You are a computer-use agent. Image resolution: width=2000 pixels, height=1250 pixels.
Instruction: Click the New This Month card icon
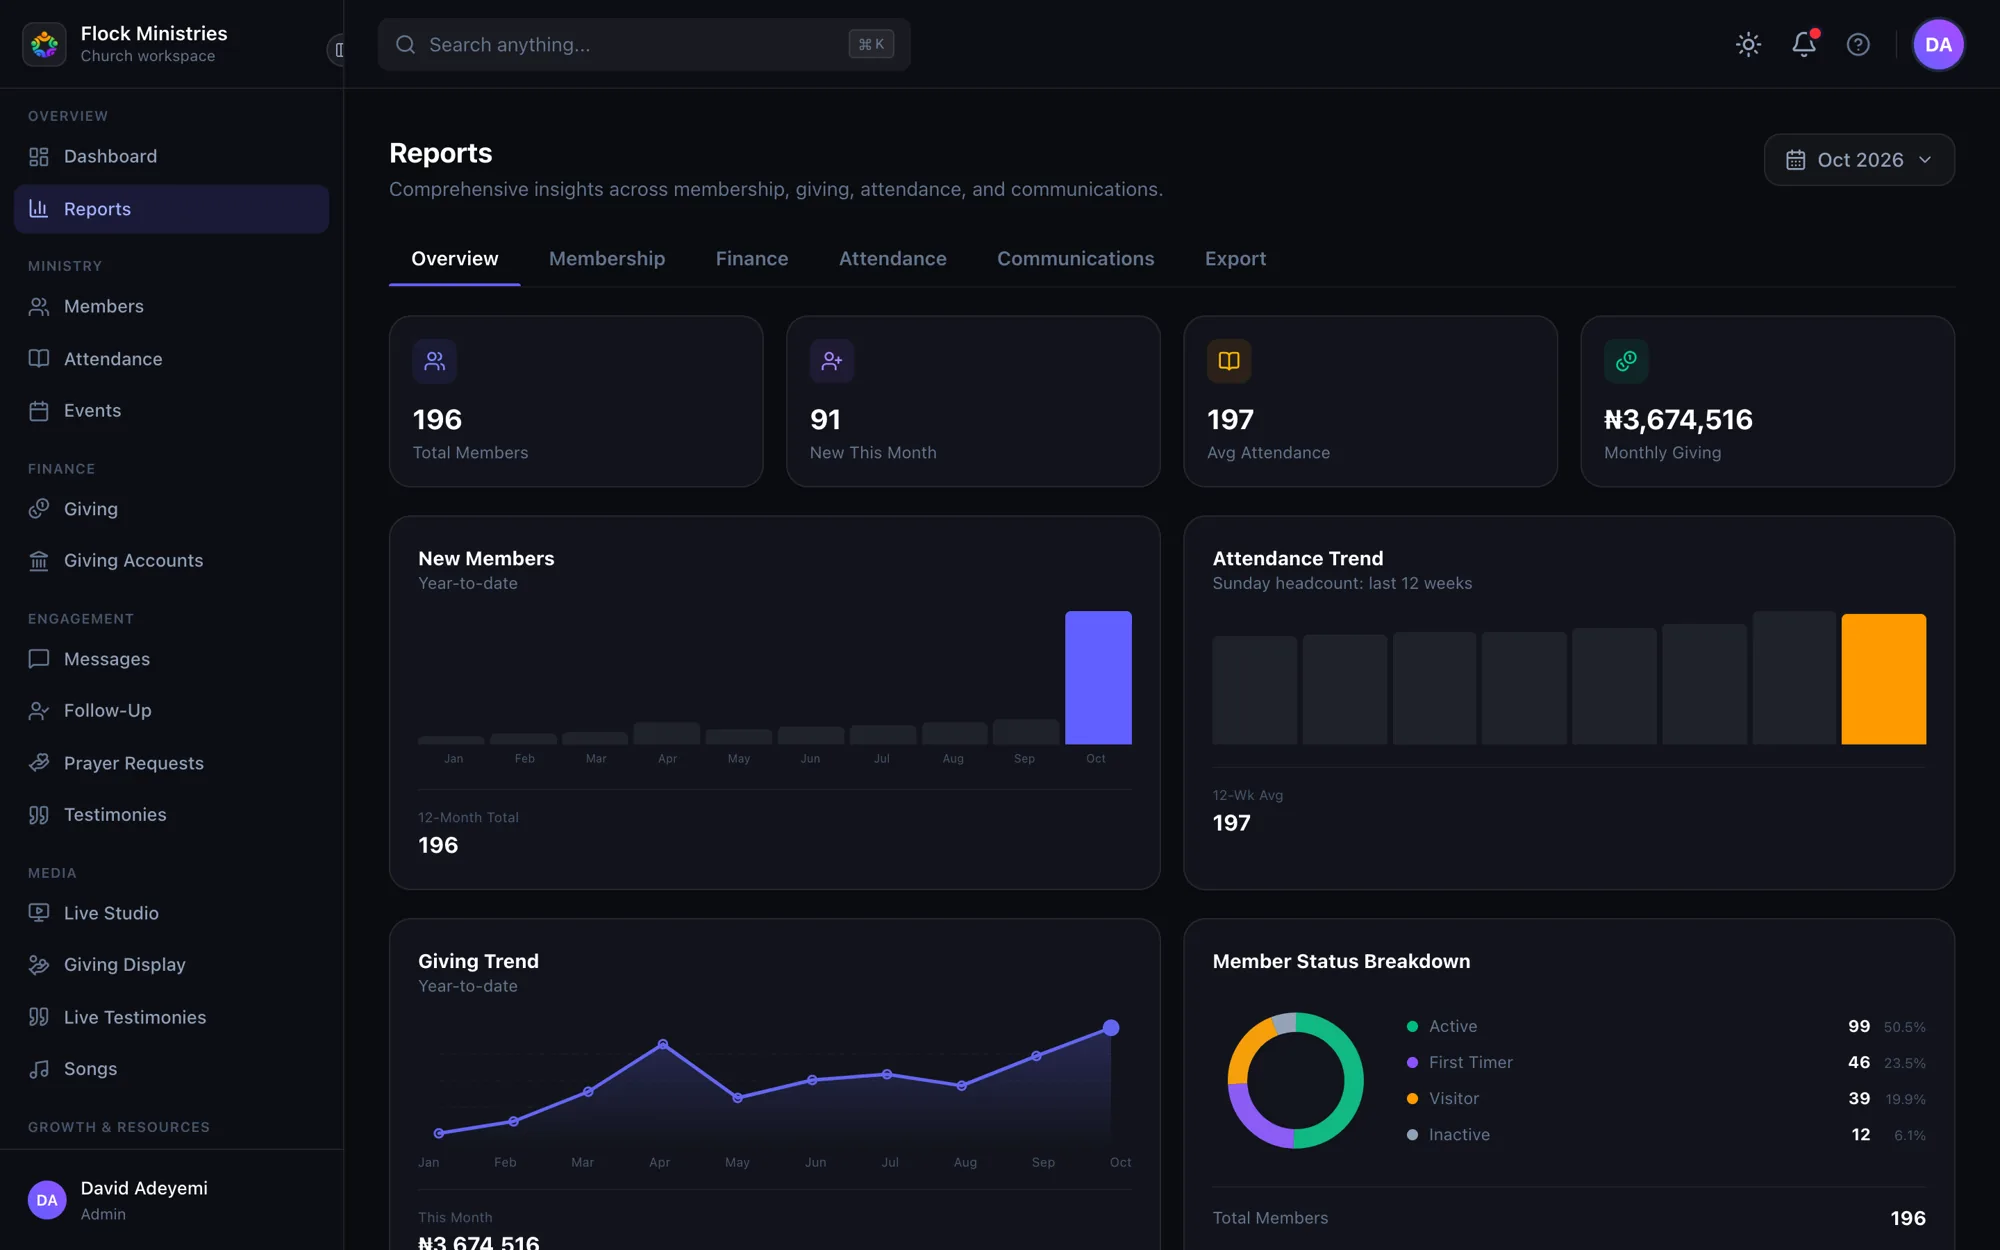tap(832, 361)
